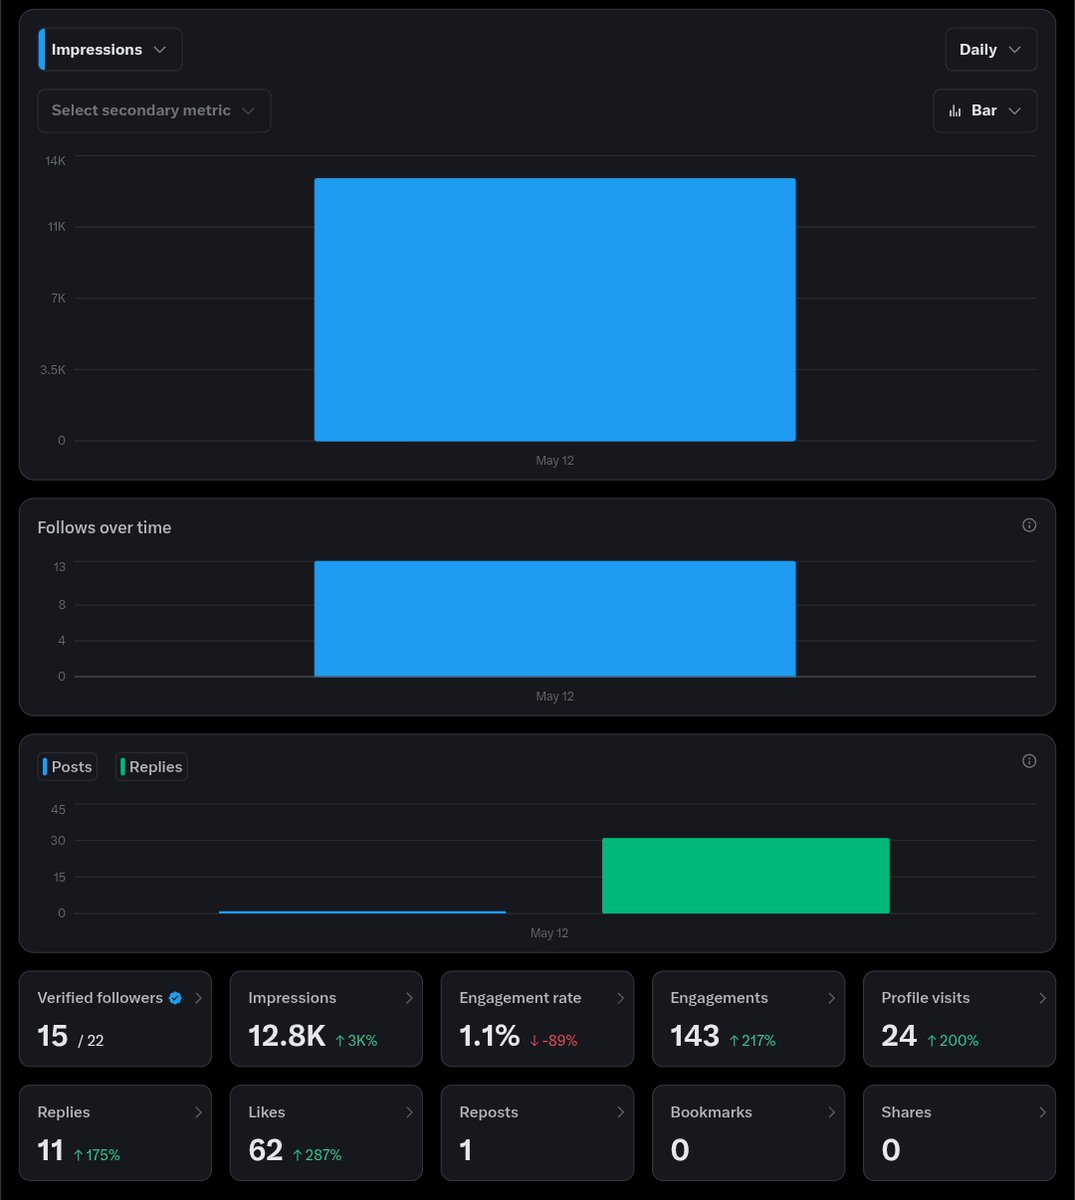
Task: Click the Follows over time bar for May 12
Action: [555, 619]
